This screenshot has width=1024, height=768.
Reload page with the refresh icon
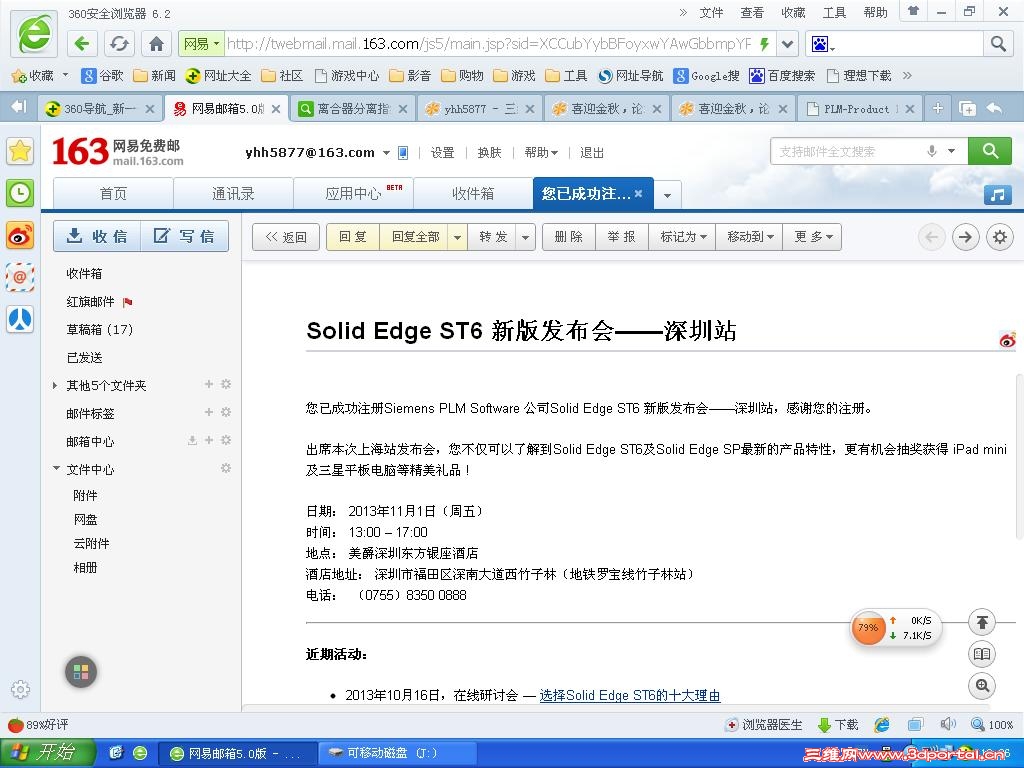119,44
